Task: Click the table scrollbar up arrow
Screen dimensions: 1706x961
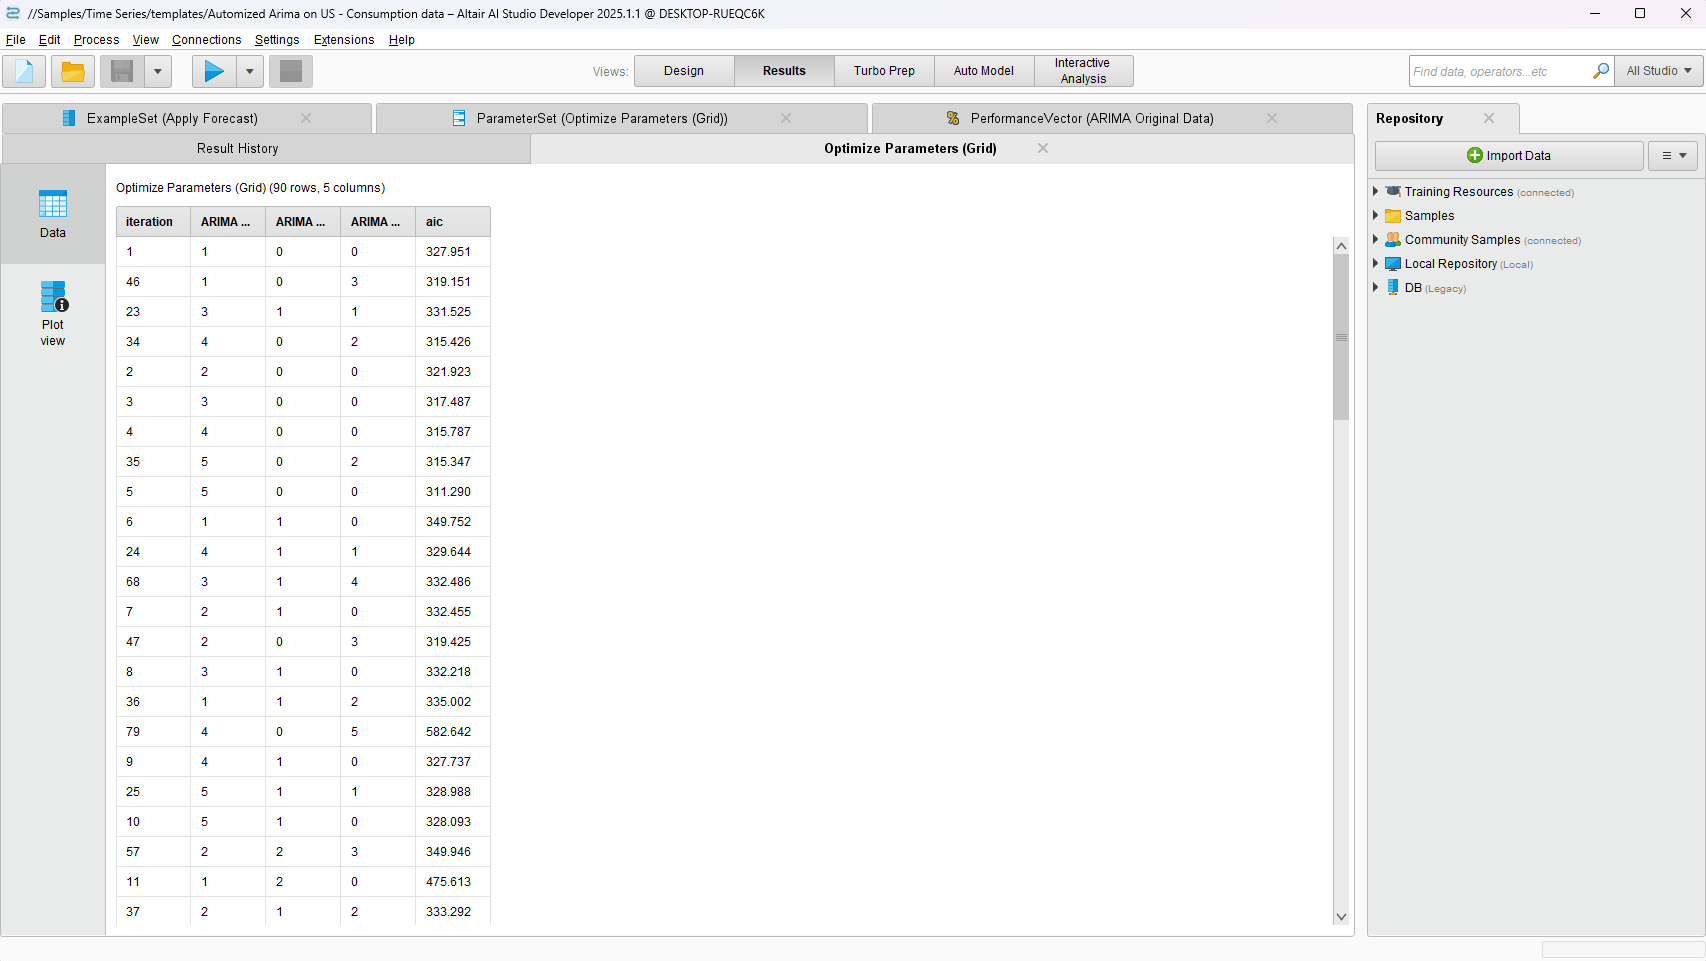Action: point(1341,246)
